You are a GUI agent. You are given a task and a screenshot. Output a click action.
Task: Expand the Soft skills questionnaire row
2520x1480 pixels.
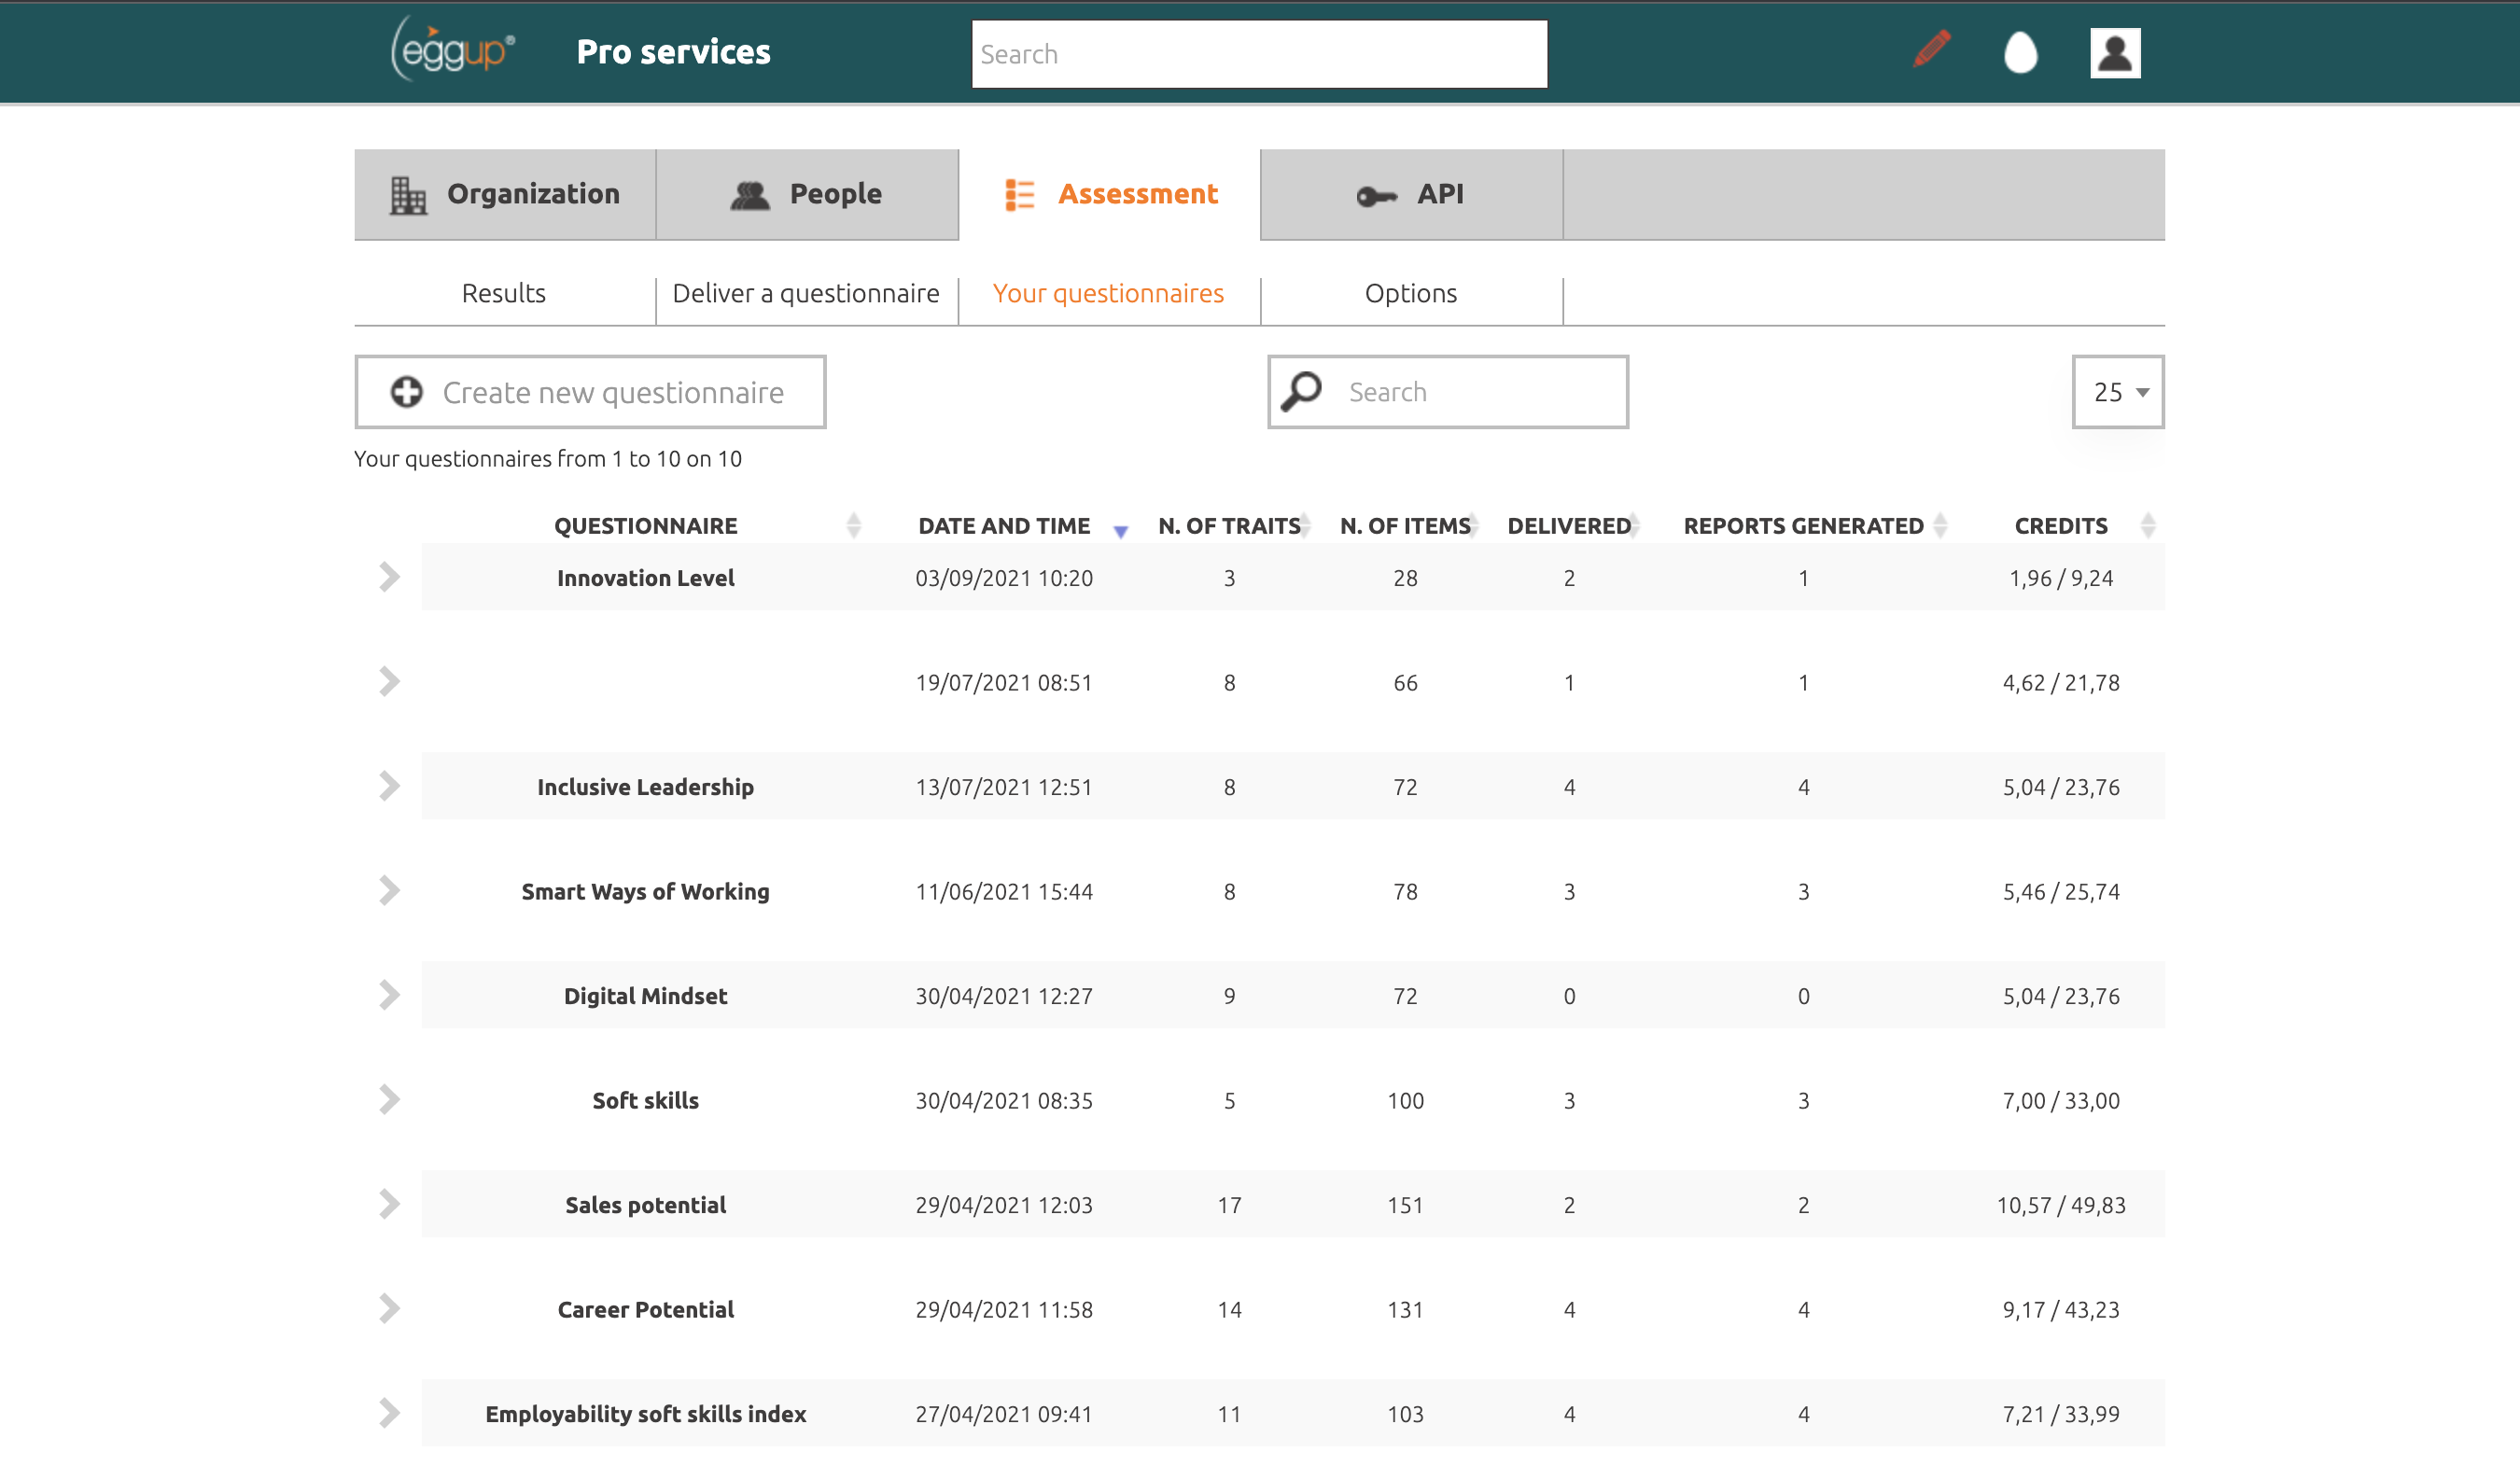click(x=388, y=1100)
